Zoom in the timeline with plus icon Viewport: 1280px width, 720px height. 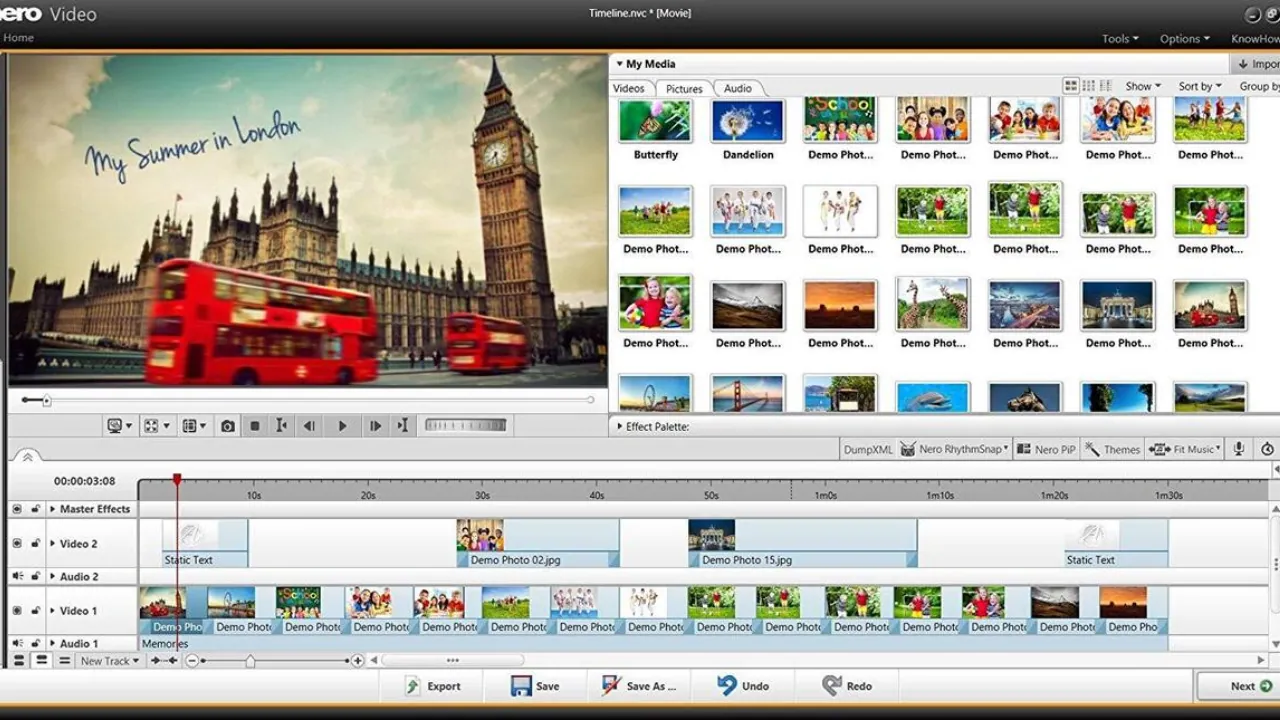point(357,661)
